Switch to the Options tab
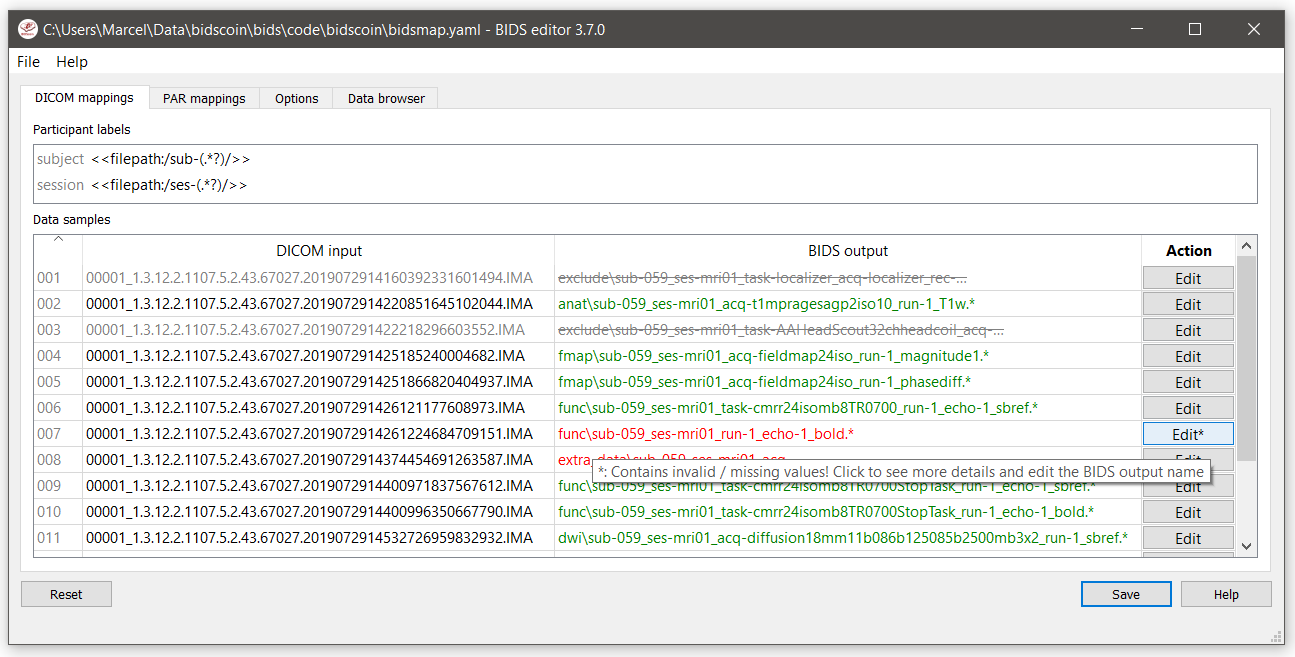This screenshot has height=657, width=1295. pos(297,98)
